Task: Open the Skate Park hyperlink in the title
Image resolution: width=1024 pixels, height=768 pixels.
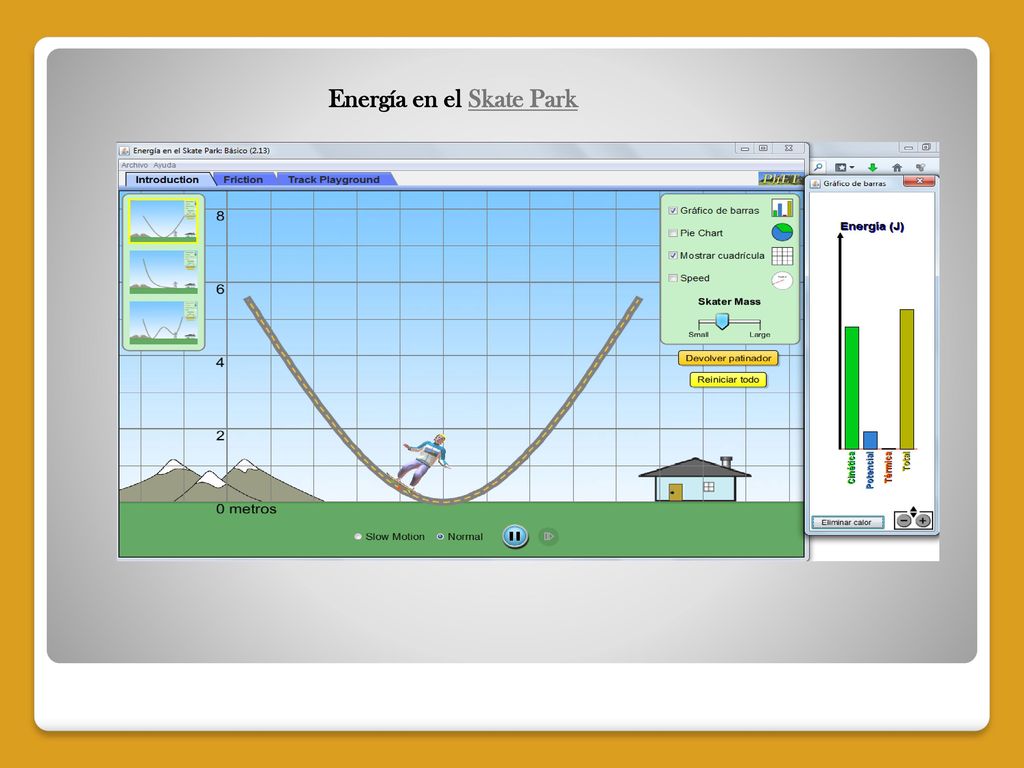Action: [522, 99]
